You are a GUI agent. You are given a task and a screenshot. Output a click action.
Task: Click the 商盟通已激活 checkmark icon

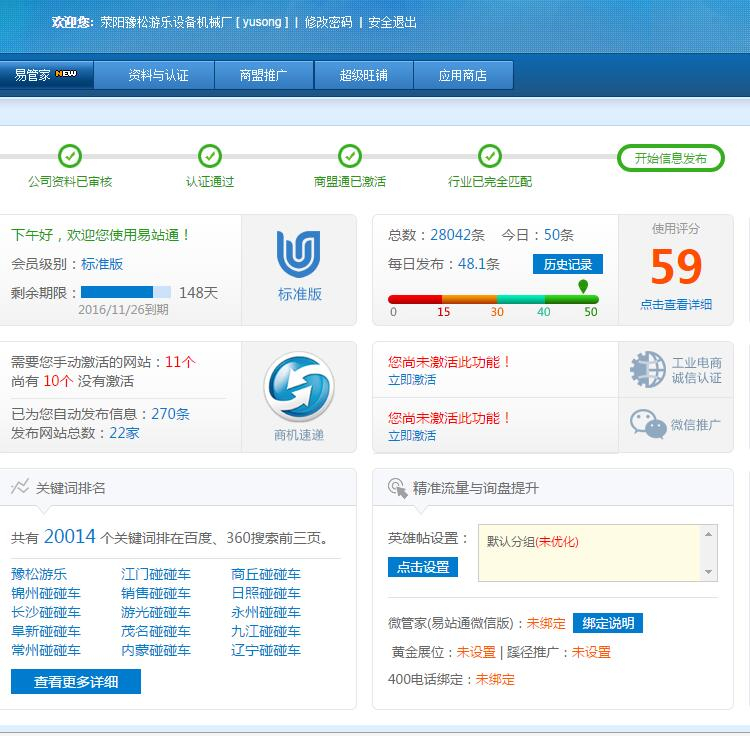pos(350,156)
